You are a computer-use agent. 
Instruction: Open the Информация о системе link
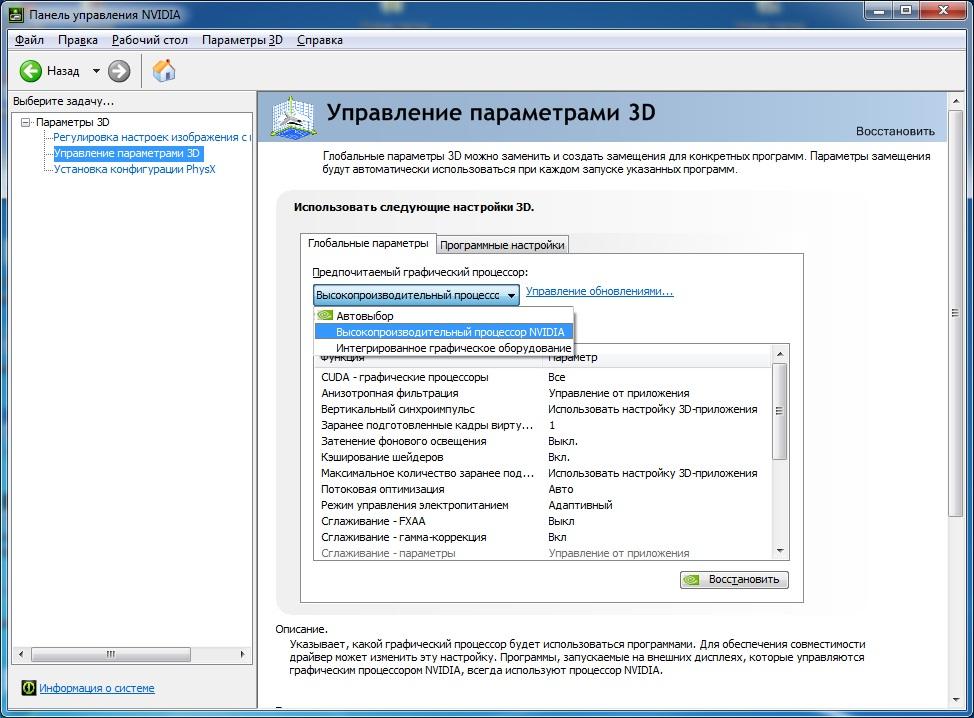point(97,688)
